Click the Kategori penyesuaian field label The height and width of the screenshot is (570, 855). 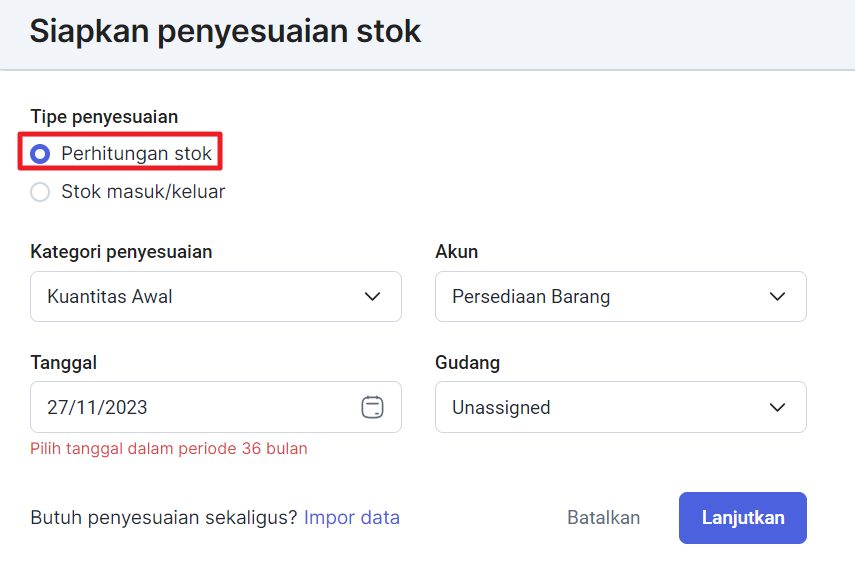121,252
